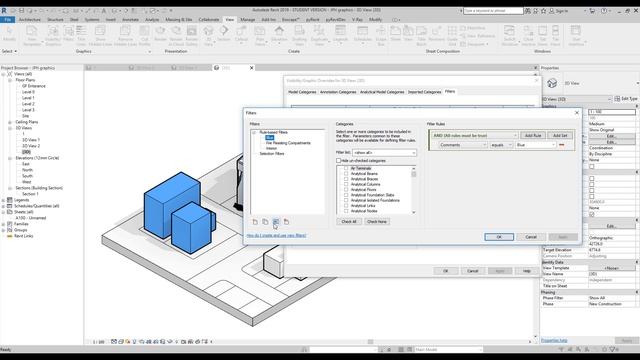Select Level 1 floor plan in browser

(x=28, y=98)
